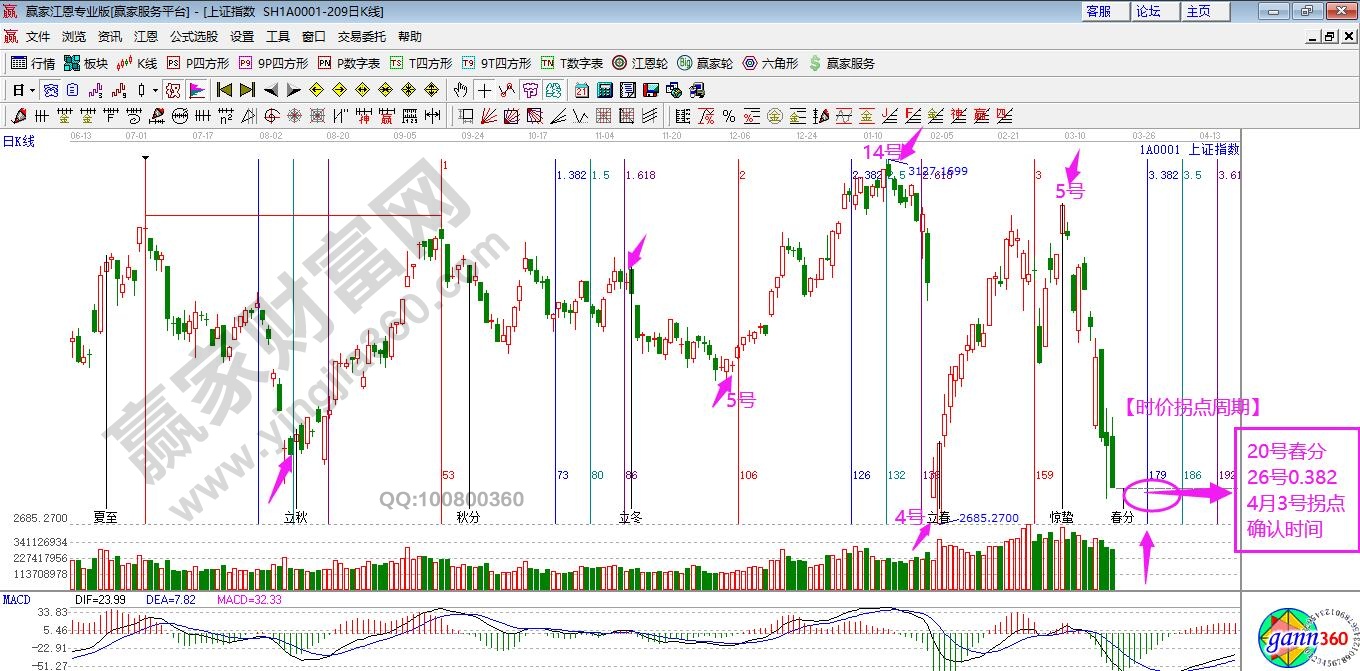Toggle the pink flag chart button

[x=196, y=90]
